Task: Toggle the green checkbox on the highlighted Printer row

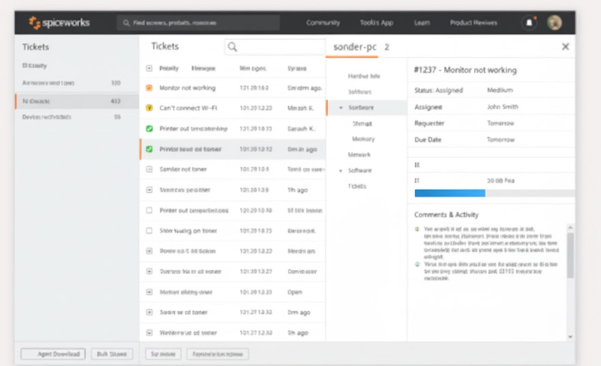Action: [149, 149]
